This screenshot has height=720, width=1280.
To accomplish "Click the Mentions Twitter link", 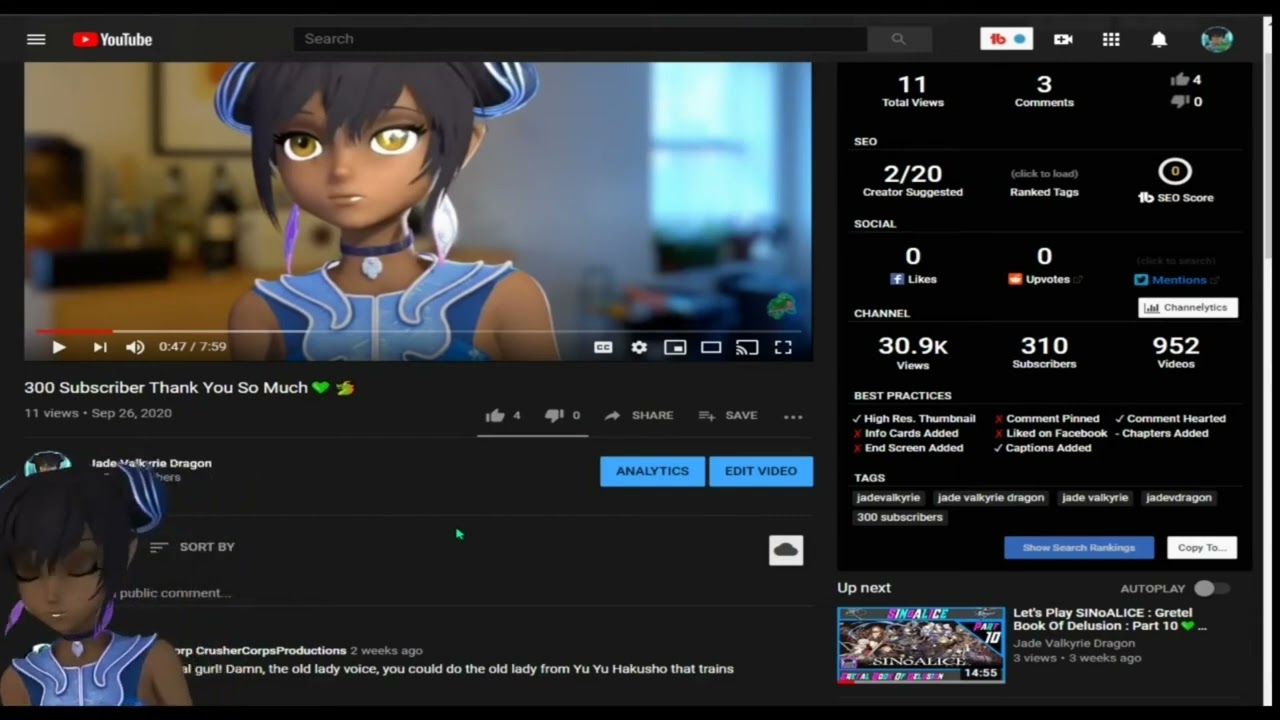I will 1176,280.
